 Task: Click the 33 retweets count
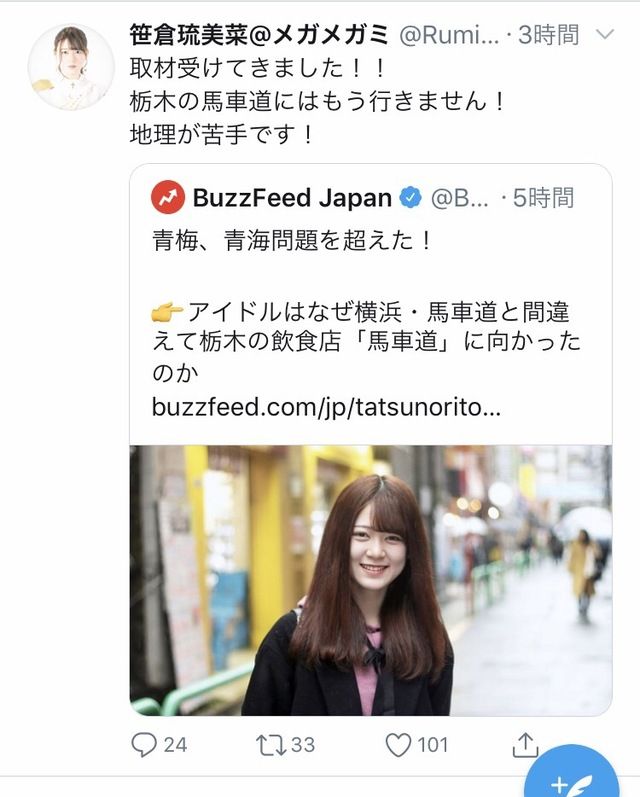[x=303, y=745]
